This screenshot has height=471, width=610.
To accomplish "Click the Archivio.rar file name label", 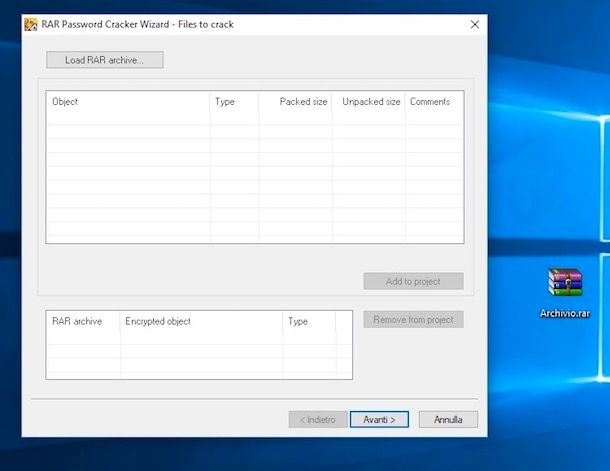I will pyautogui.click(x=565, y=313).
